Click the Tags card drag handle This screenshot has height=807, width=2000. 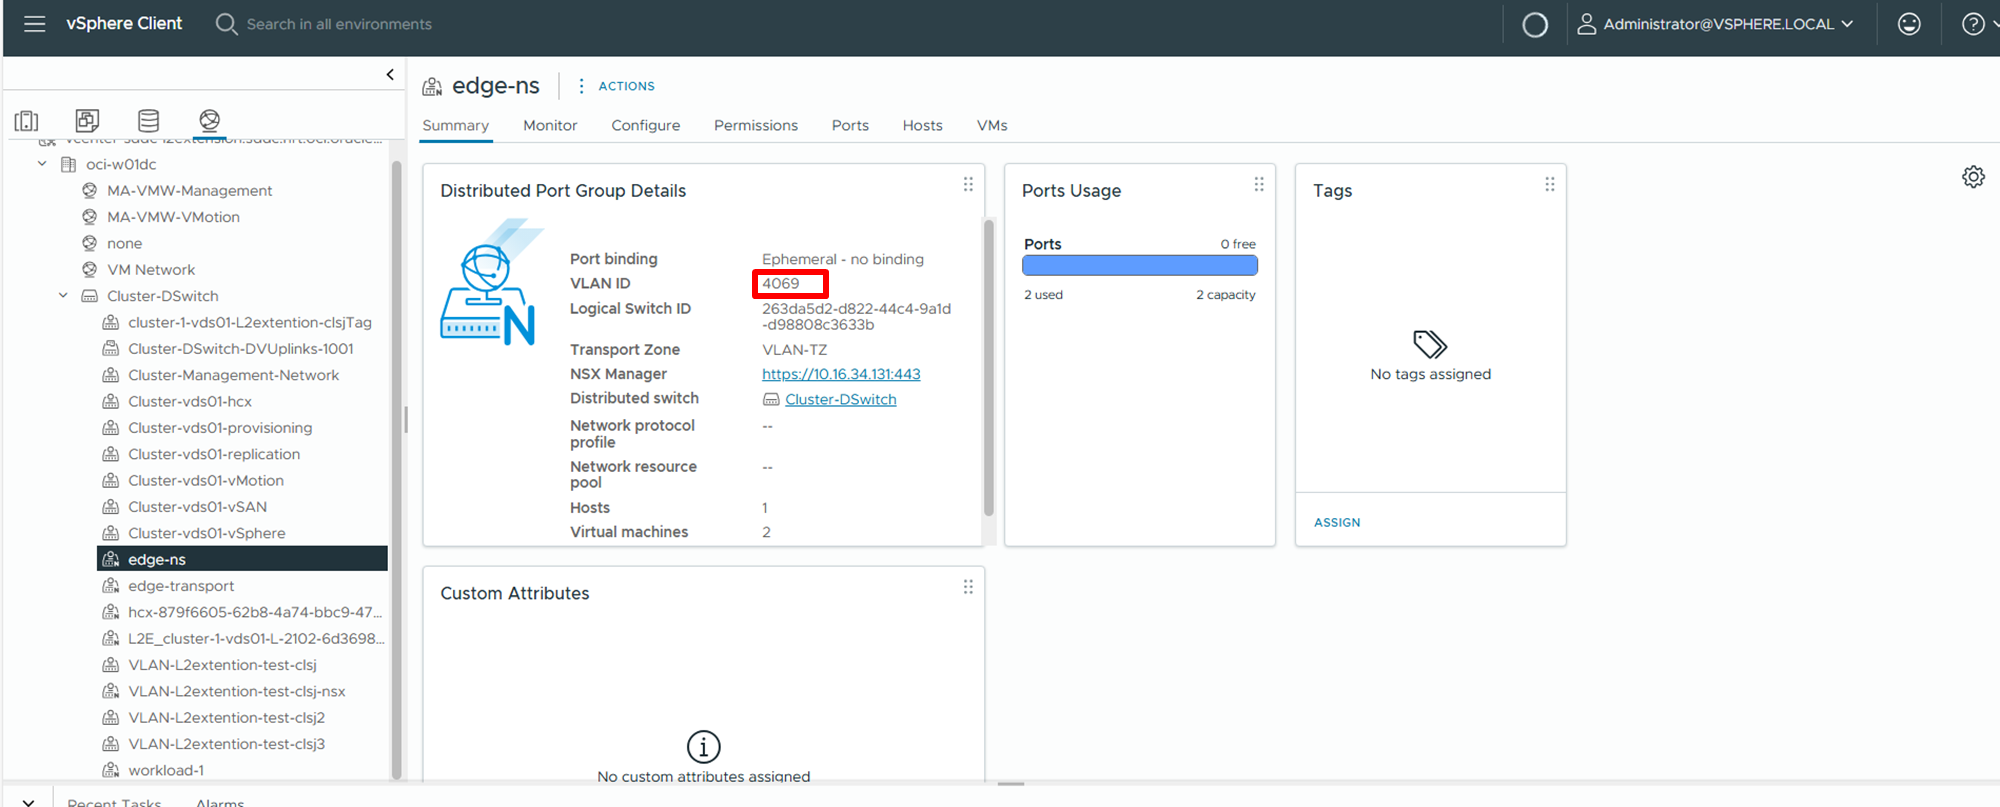coord(1550,184)
